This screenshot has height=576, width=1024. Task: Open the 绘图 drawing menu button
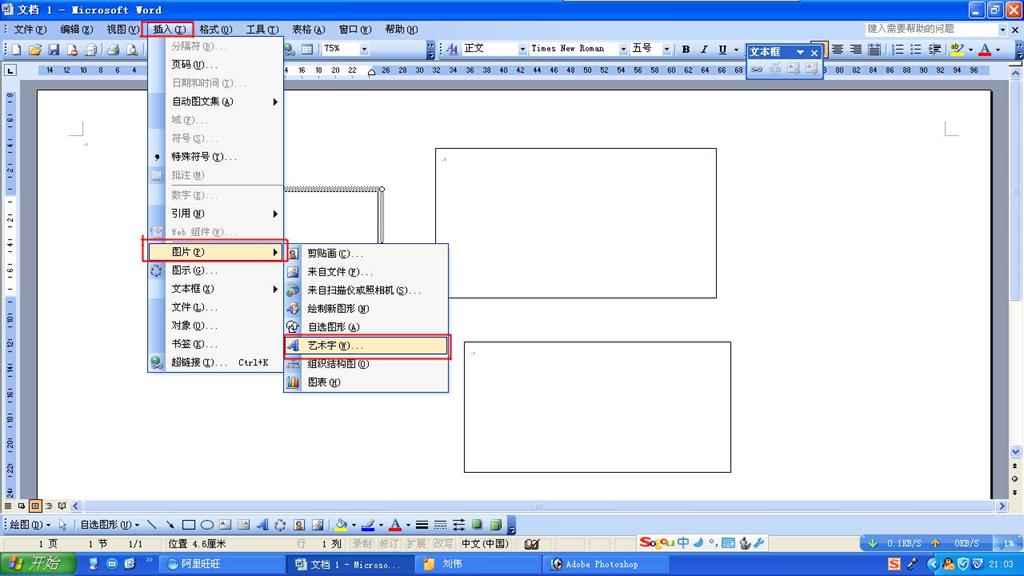28,525
